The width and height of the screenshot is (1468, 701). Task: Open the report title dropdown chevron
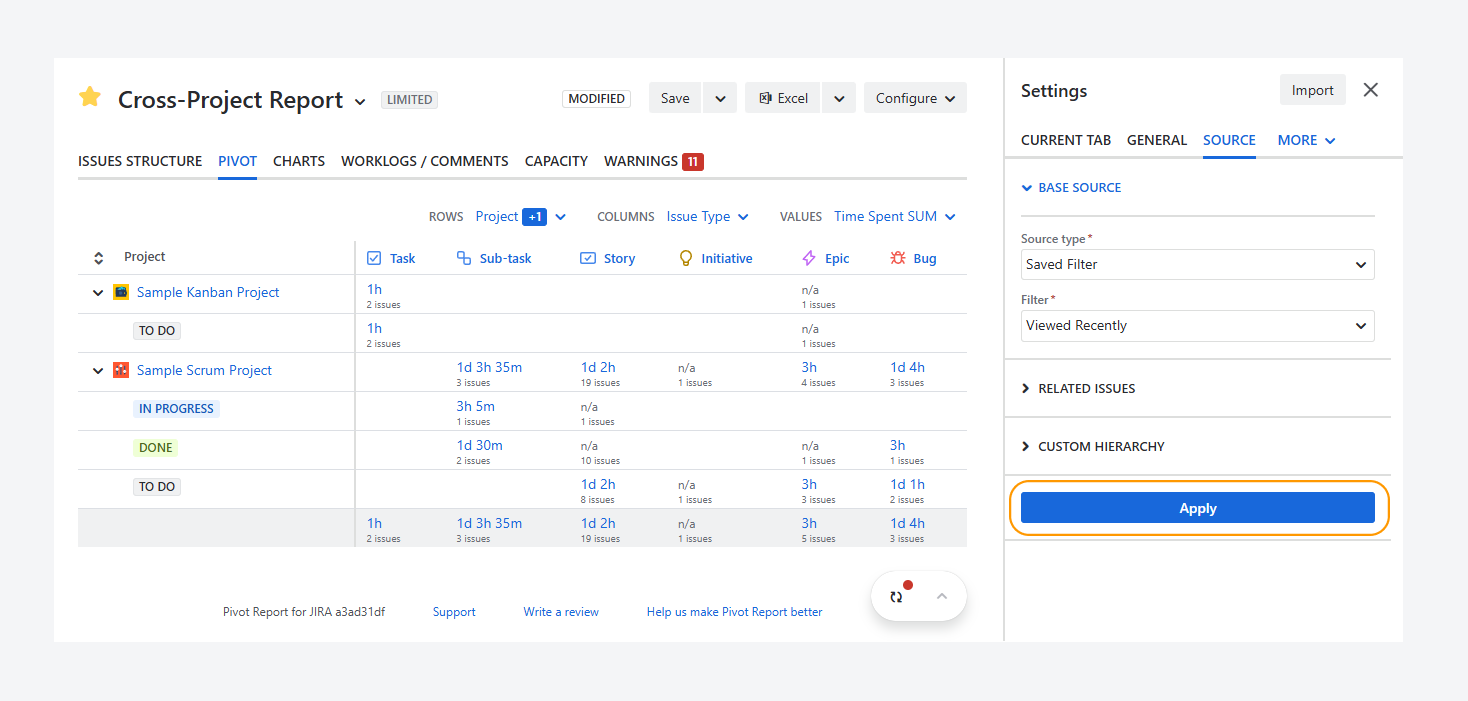point(361,101)
